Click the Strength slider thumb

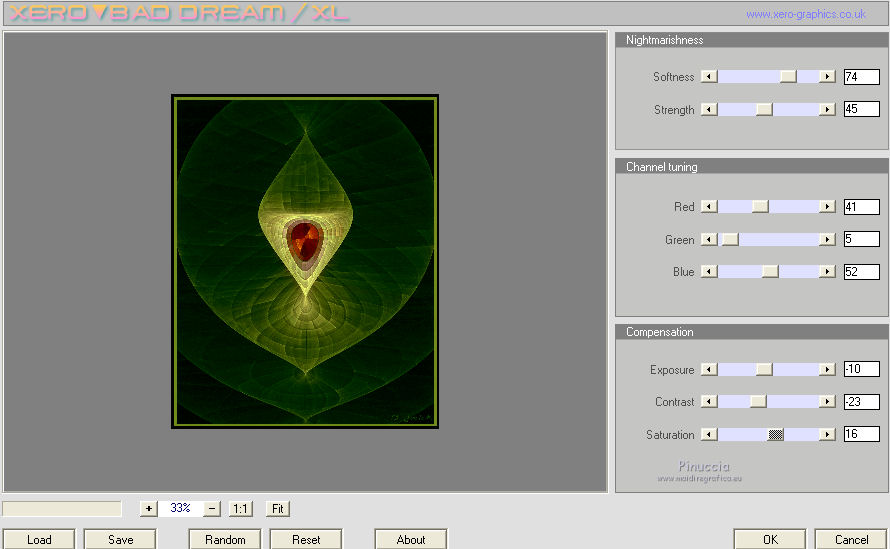(x=764, y=109)
